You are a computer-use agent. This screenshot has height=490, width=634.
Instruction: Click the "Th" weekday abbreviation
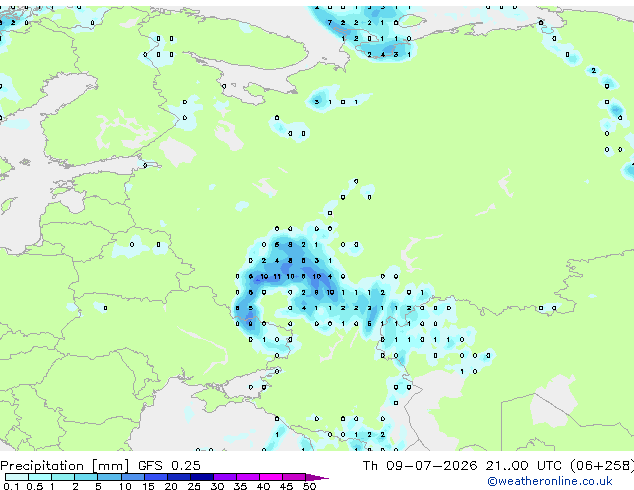[x=370, y=466]
